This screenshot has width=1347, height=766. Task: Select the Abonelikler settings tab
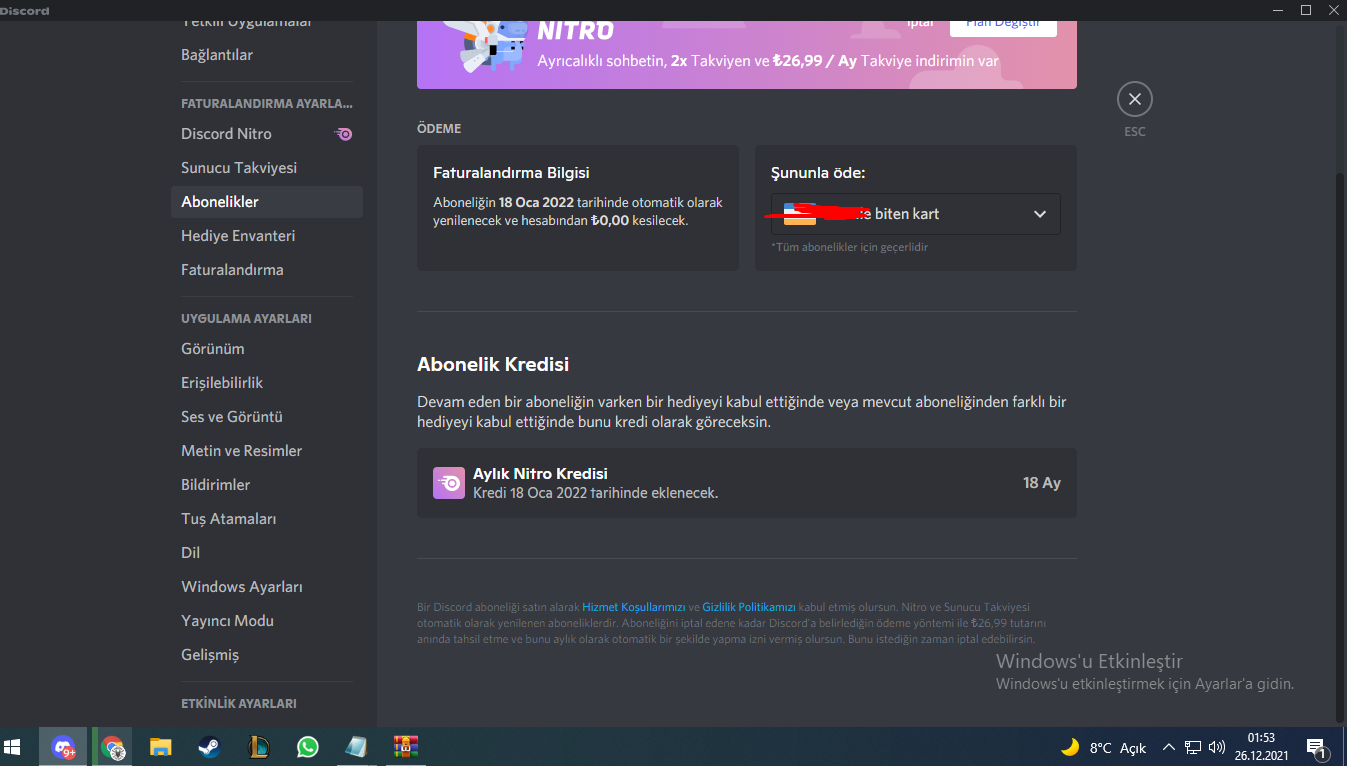point(267,202)
